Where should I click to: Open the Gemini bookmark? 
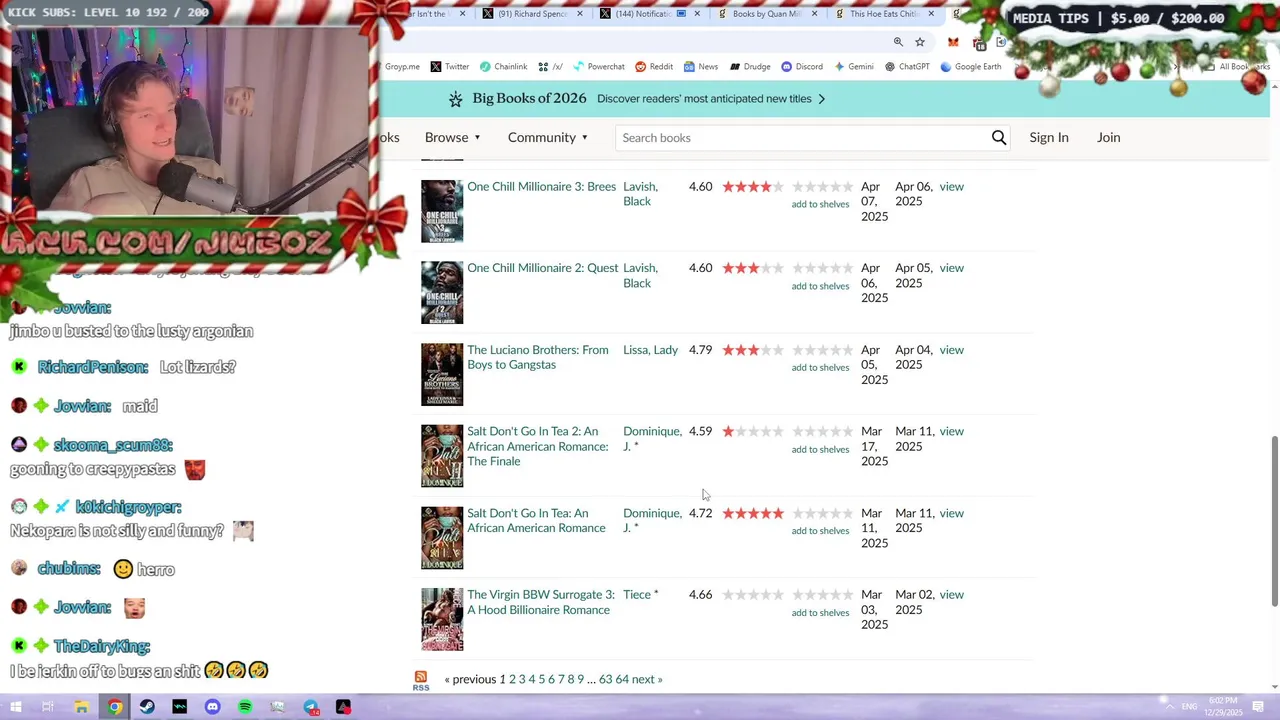pos(853,67)
